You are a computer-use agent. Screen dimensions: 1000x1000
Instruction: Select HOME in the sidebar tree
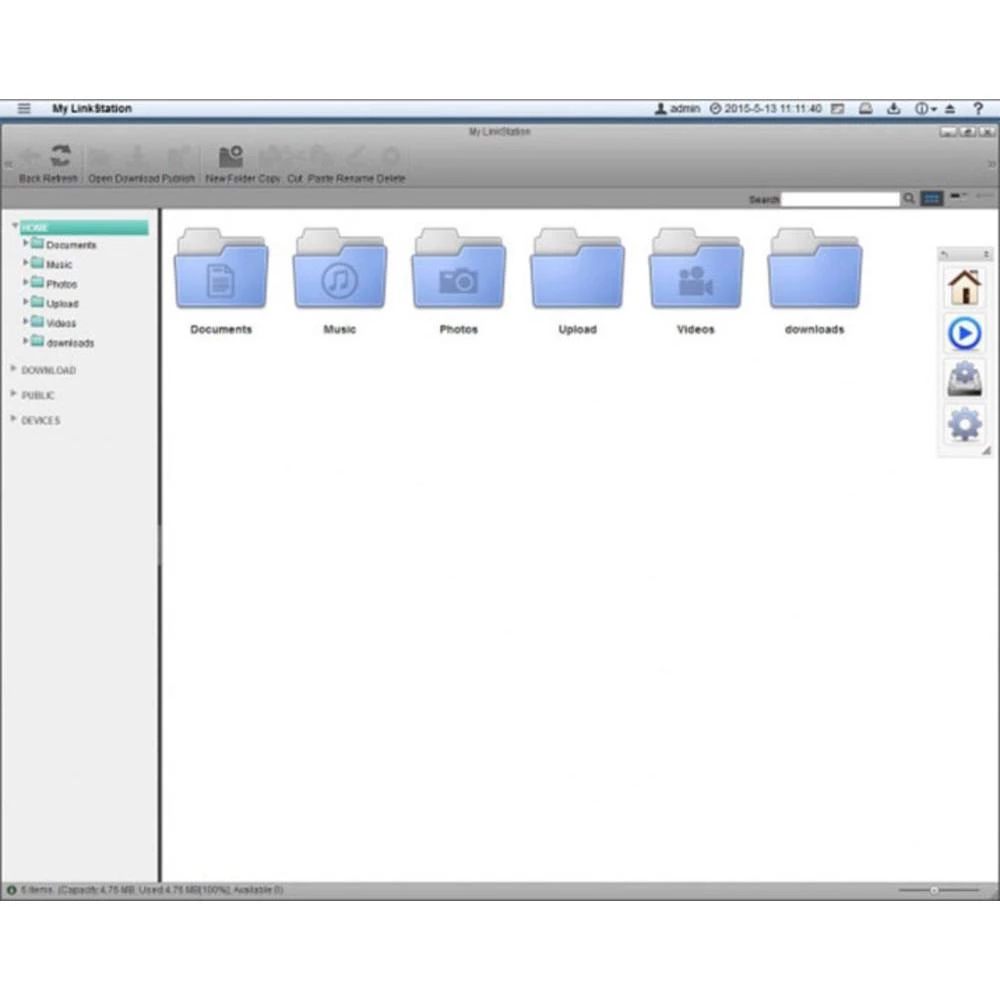(x=35, y=228)
